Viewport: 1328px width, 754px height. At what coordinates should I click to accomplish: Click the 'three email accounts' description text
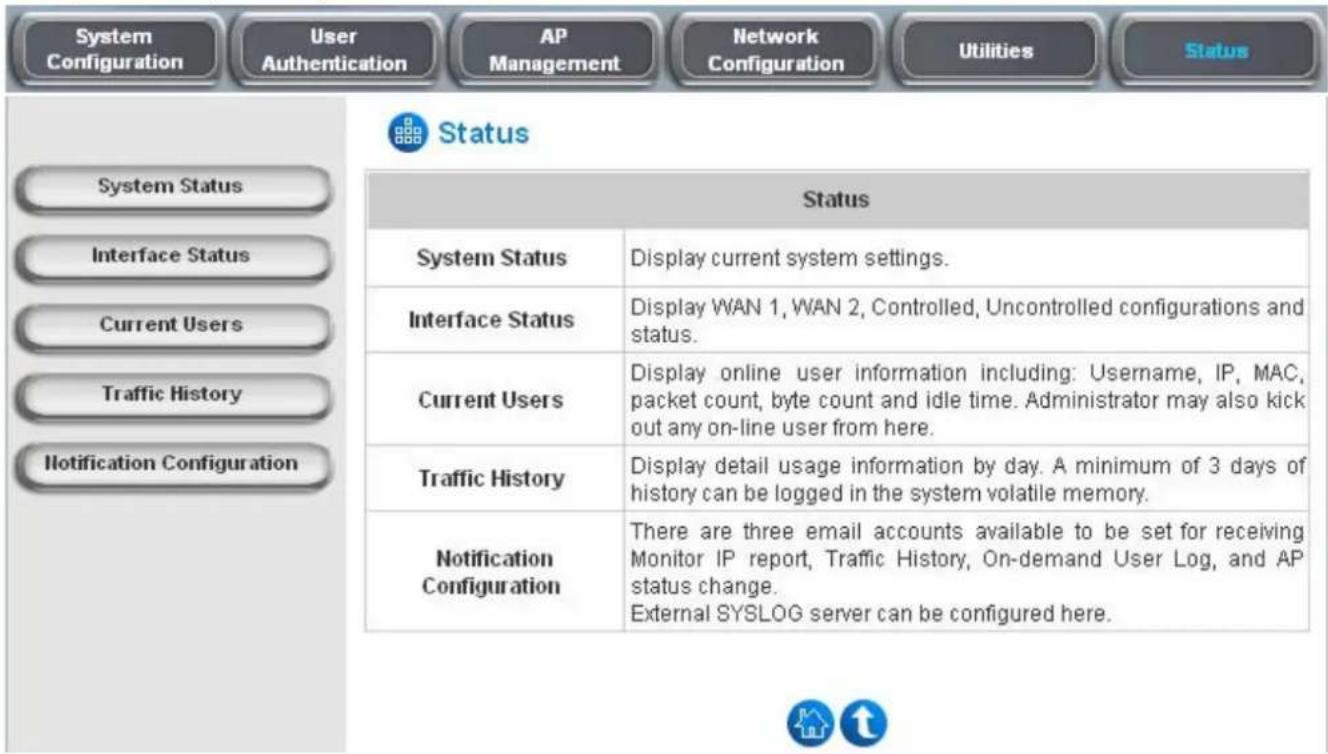click(x=967, y=558)
